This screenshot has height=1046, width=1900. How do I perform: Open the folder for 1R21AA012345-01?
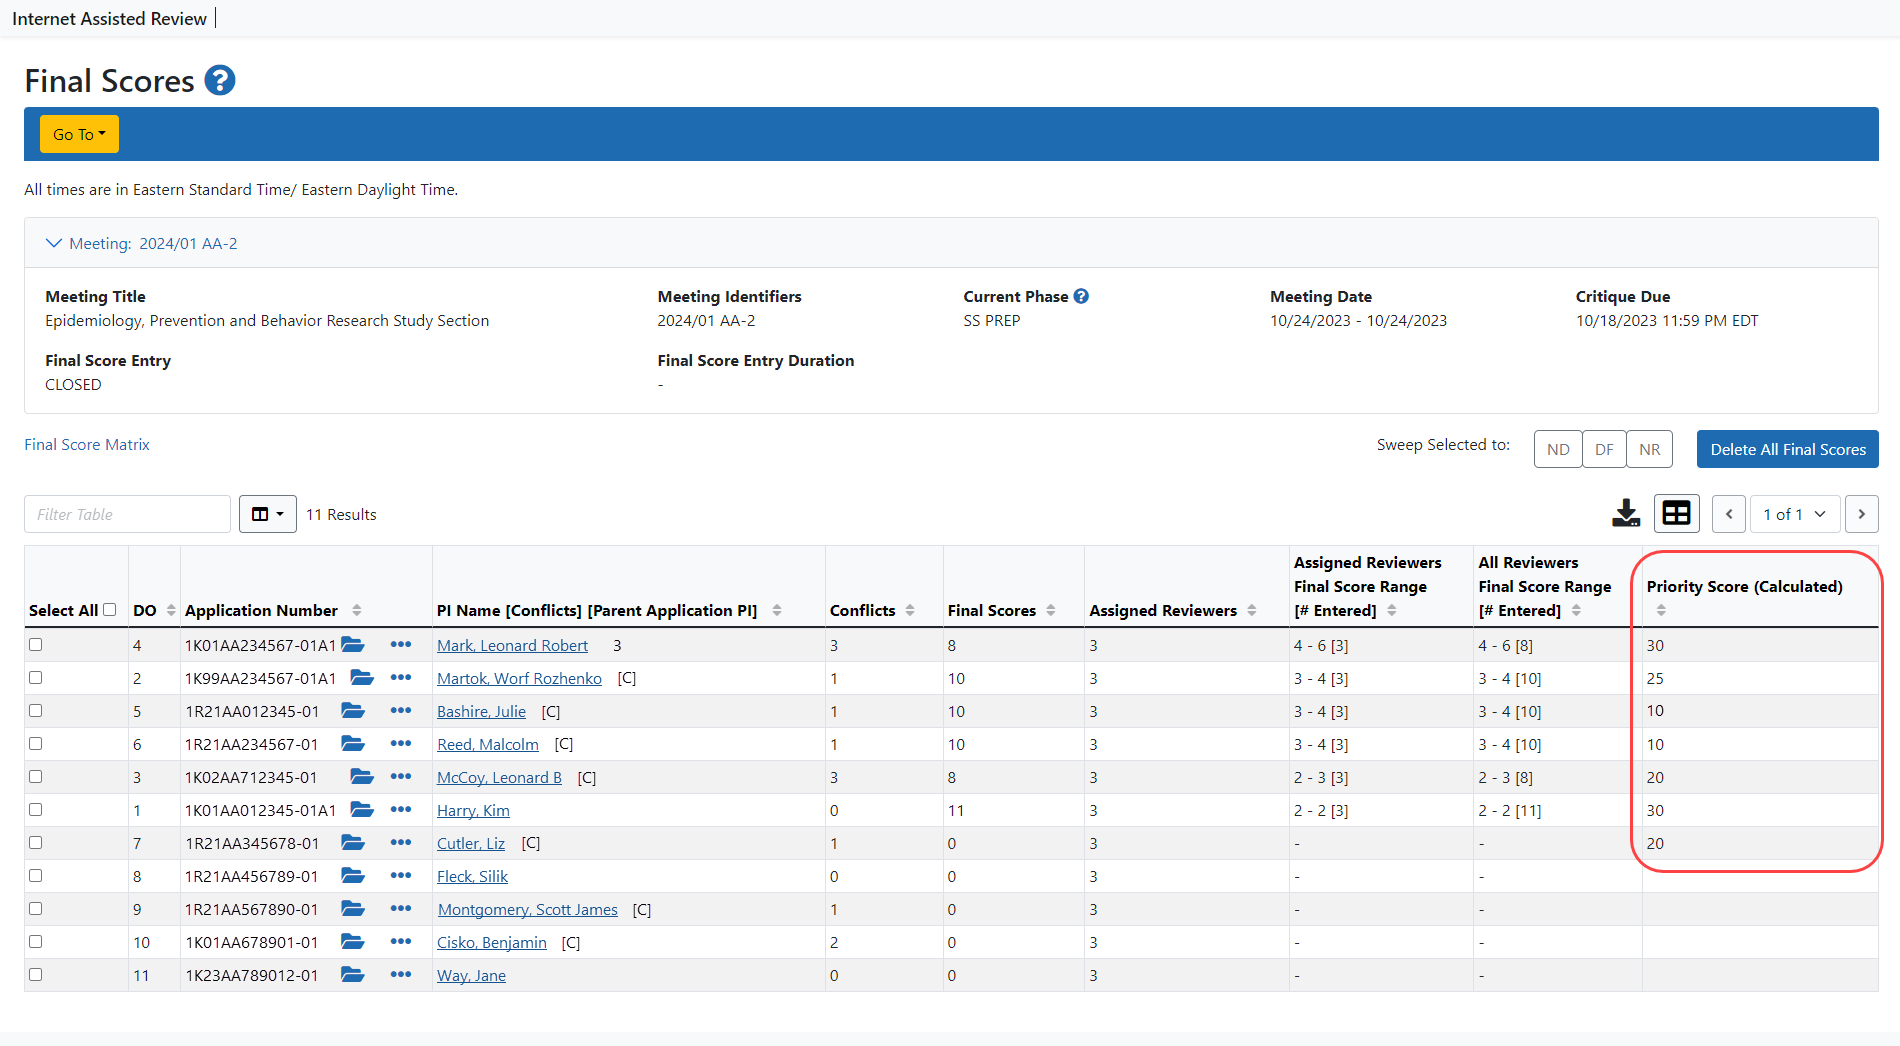(353, 711)
